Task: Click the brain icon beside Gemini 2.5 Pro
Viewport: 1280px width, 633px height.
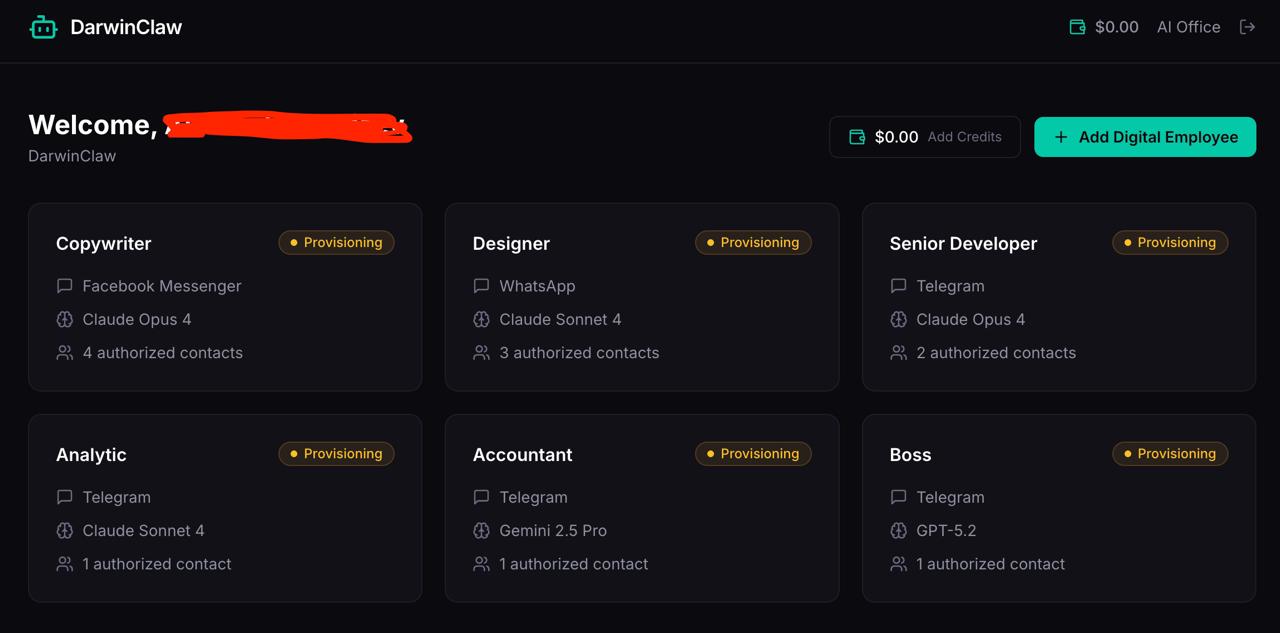Action: coord(481,531)
